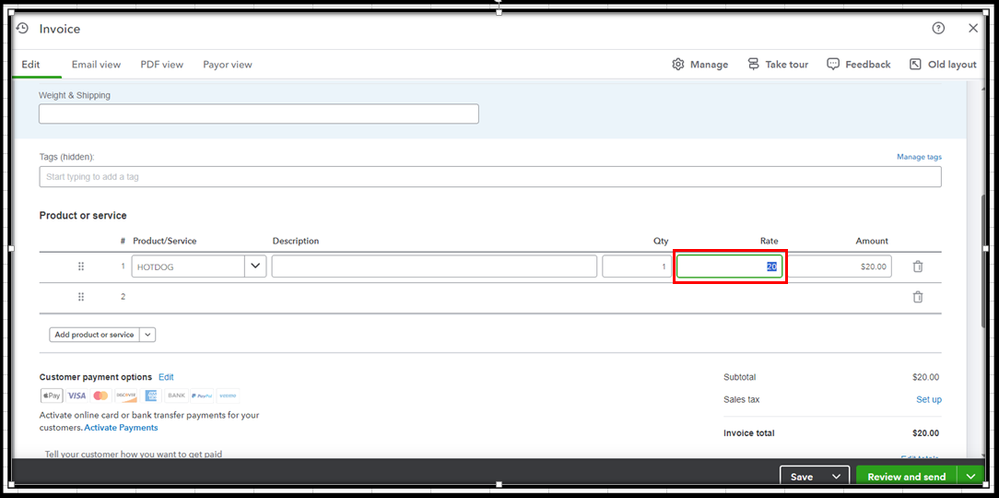Switch to the Email view tab
The image size is (999, 498).
tap(96, 64)
